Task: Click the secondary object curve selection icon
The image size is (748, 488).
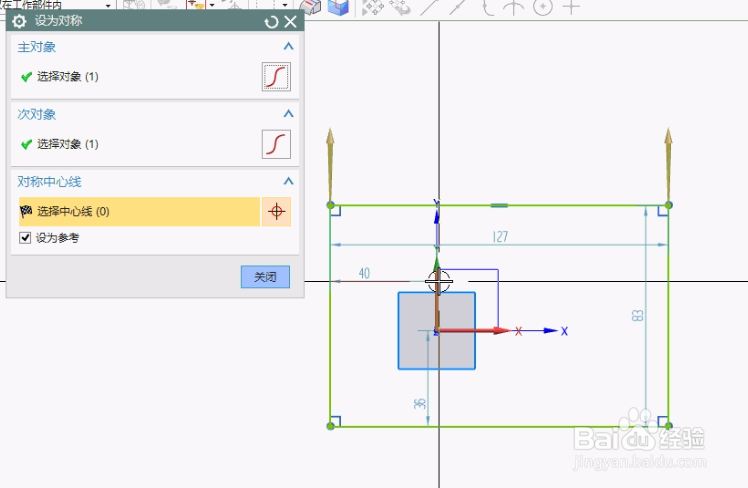Action: (x=276, y=144)
